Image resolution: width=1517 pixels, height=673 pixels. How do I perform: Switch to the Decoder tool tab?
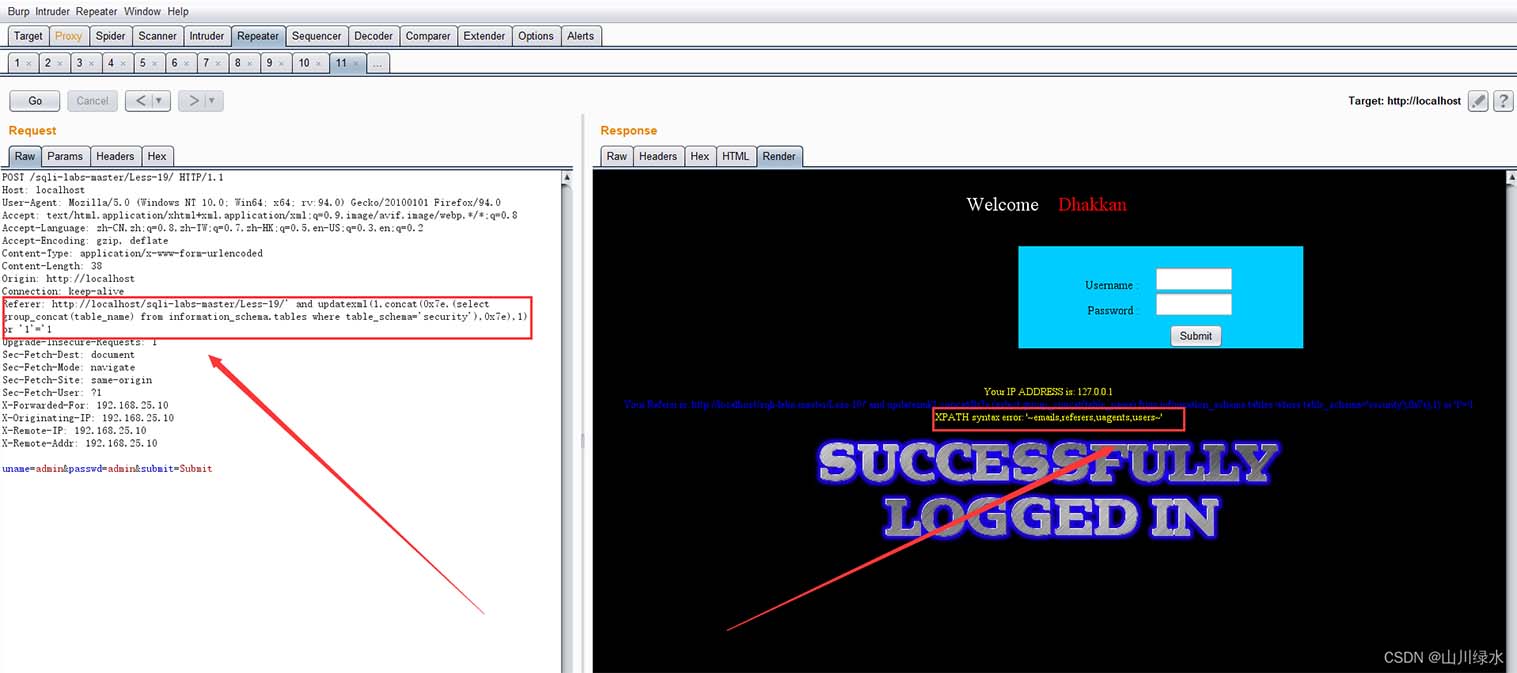[x=373, y=36]
